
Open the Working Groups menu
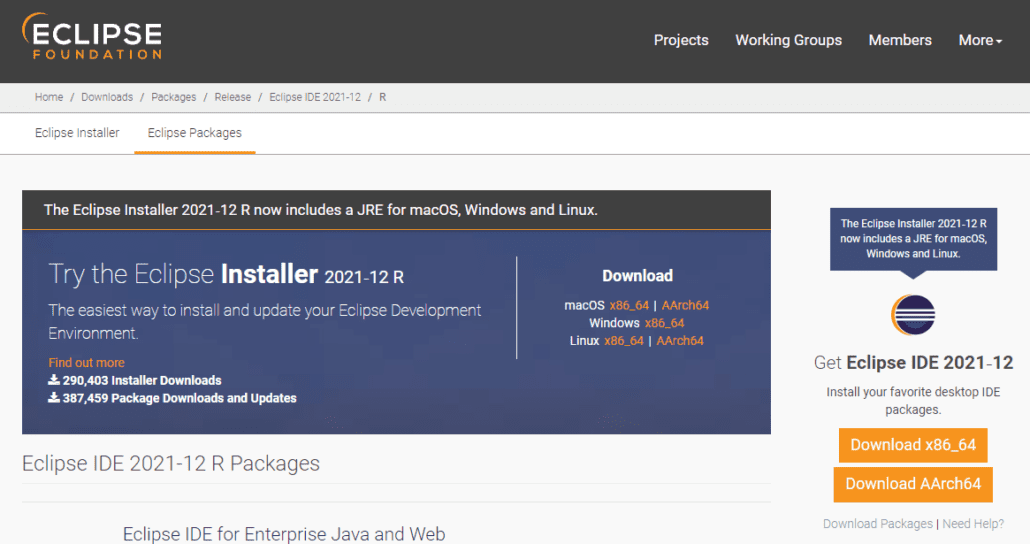coord(788,40)
